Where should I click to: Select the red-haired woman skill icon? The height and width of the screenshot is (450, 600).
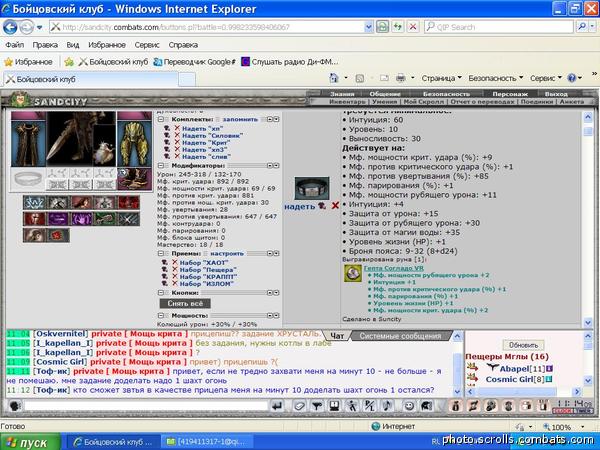point(82,202)
